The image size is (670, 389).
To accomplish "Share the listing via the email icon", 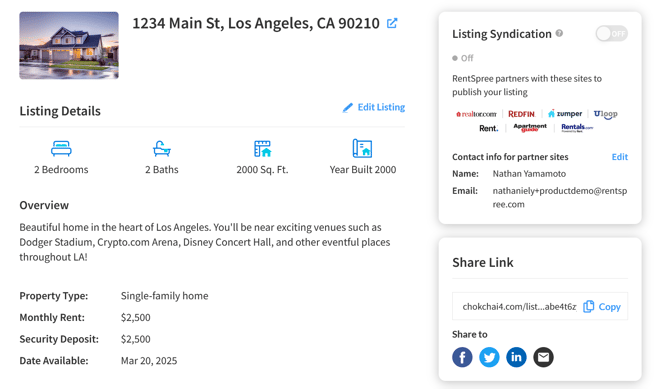I will click(x=544, y=357).
